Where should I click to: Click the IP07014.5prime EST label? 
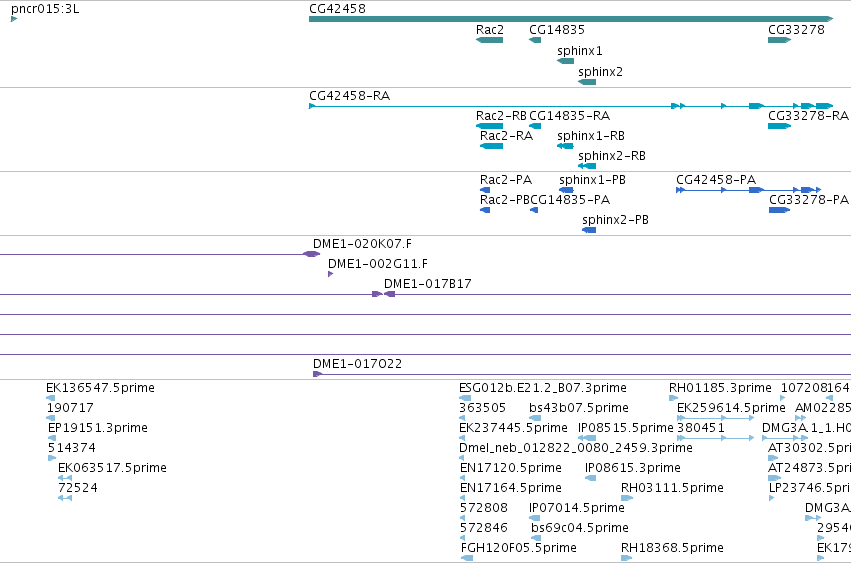click(577, 508)
